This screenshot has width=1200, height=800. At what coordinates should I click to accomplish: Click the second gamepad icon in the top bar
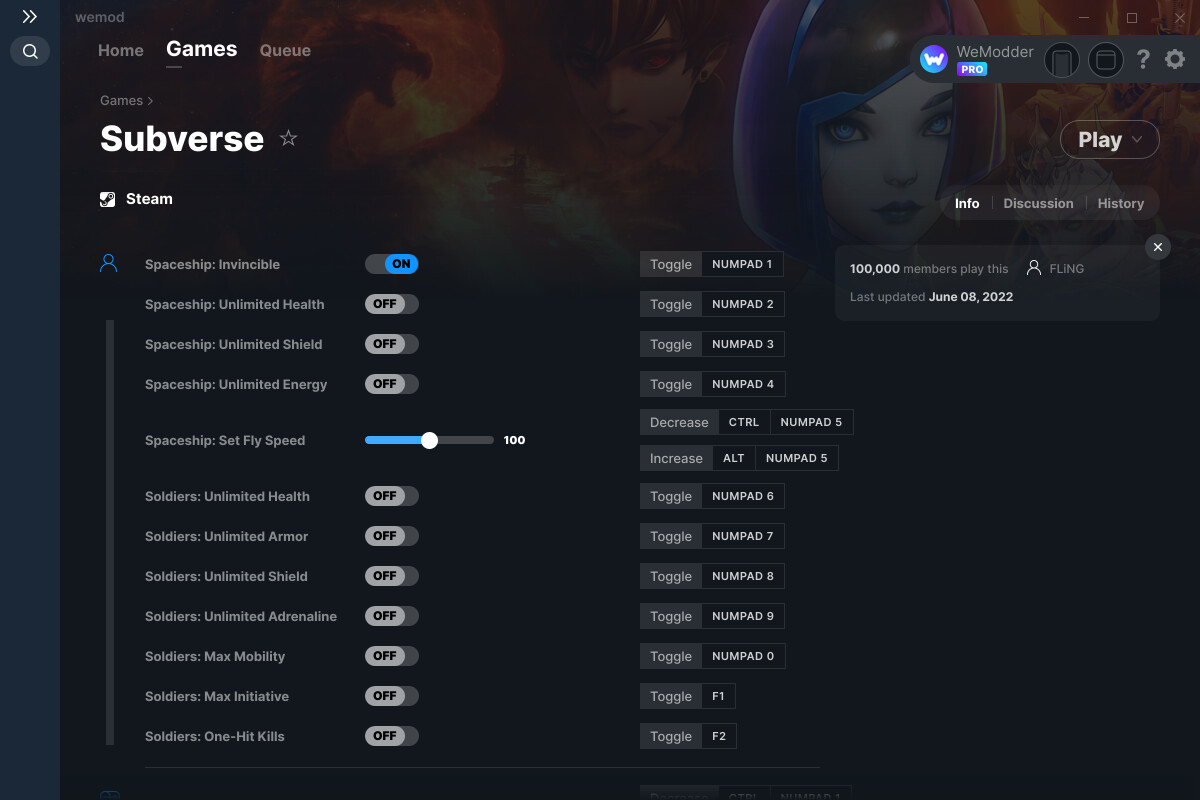coord(1105,60)
